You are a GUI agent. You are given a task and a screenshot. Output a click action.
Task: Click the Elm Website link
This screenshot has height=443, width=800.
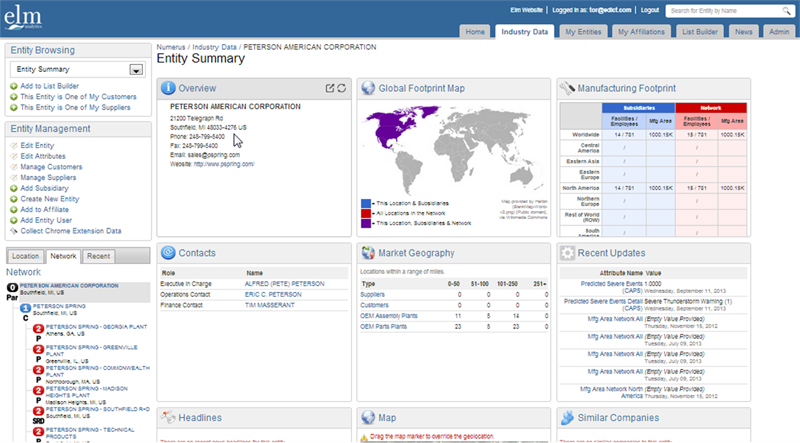coord(526,10)
